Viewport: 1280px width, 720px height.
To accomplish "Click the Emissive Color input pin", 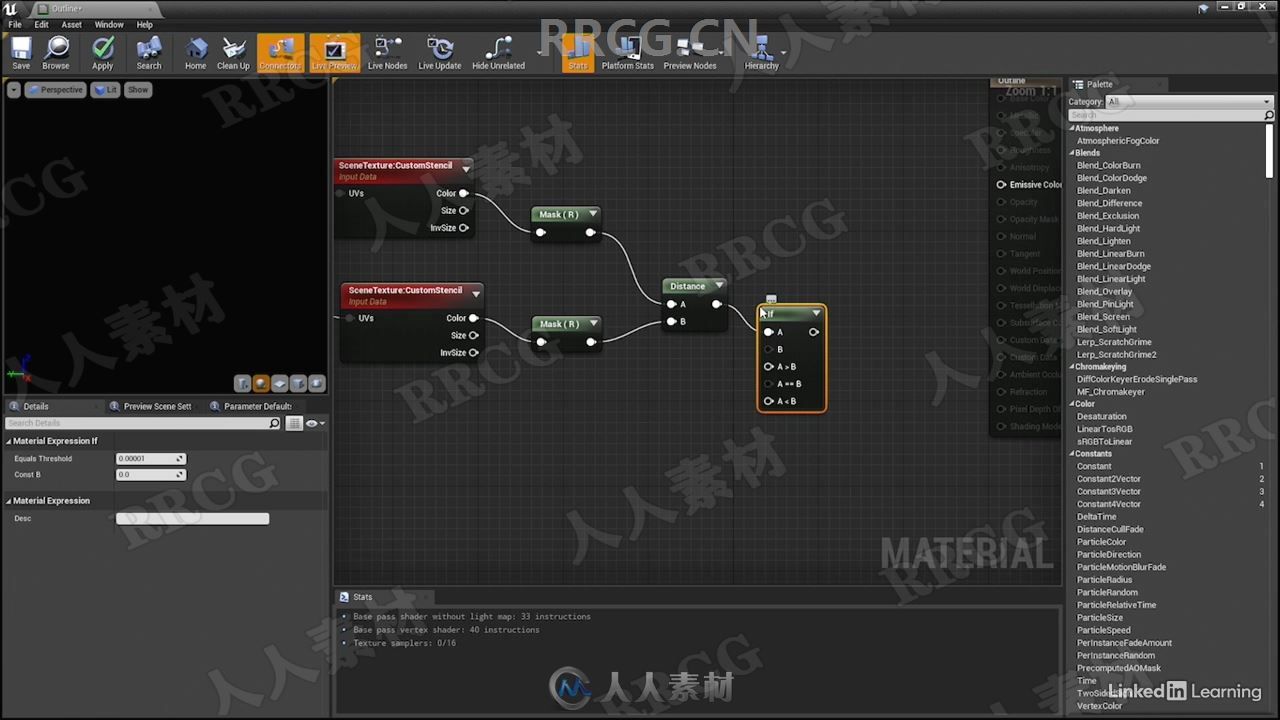I will click(x=1001, y=185).
